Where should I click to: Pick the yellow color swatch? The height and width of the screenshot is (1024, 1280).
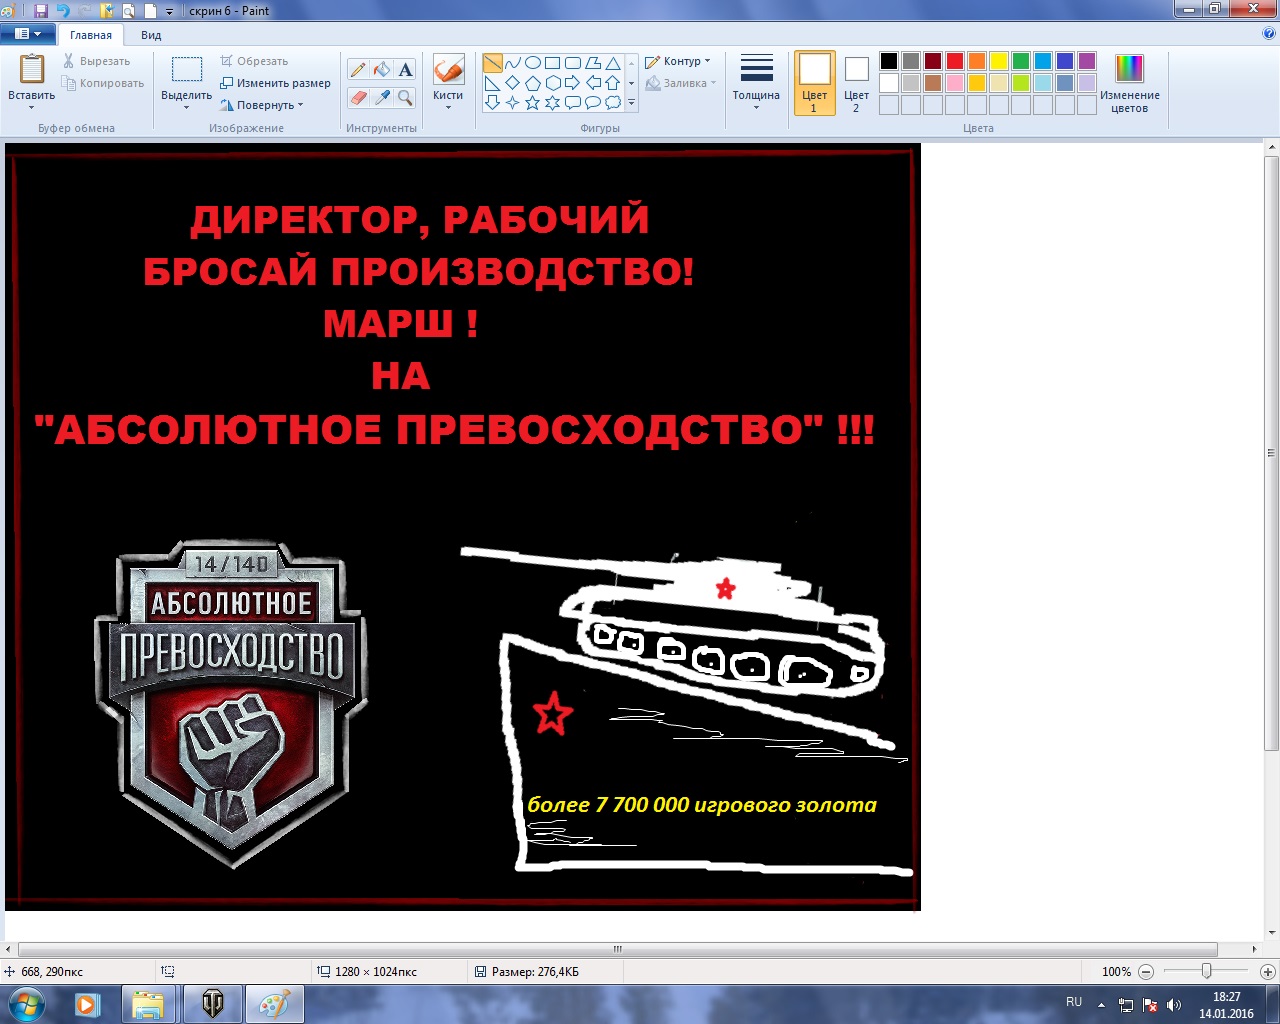[x=999, y=61]
